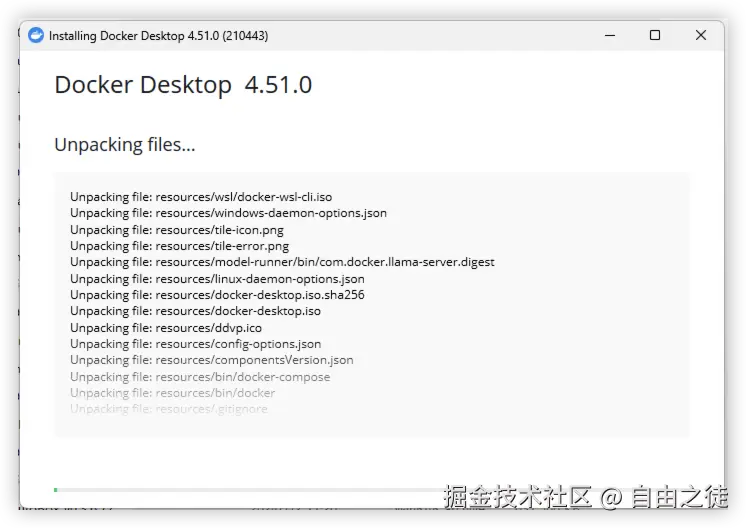Select the tile-error.png log line
This screenshot has height=528, width=746.
click(179, 246)
